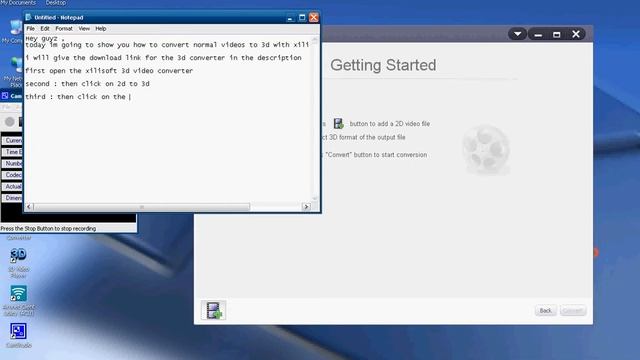Click the 'button to start conversion' instruction
Viewport: 640px width, 360px height.
[x=376, y=155]
